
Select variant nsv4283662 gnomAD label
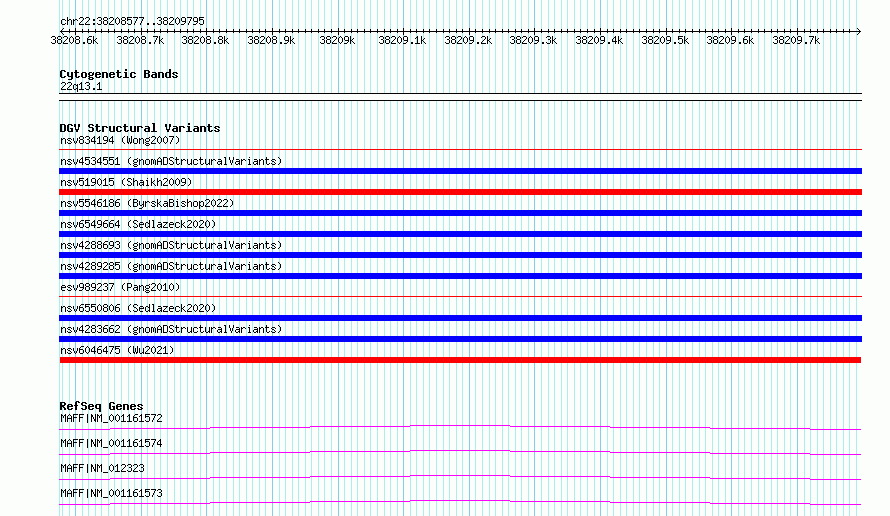[x=171, y=329]
